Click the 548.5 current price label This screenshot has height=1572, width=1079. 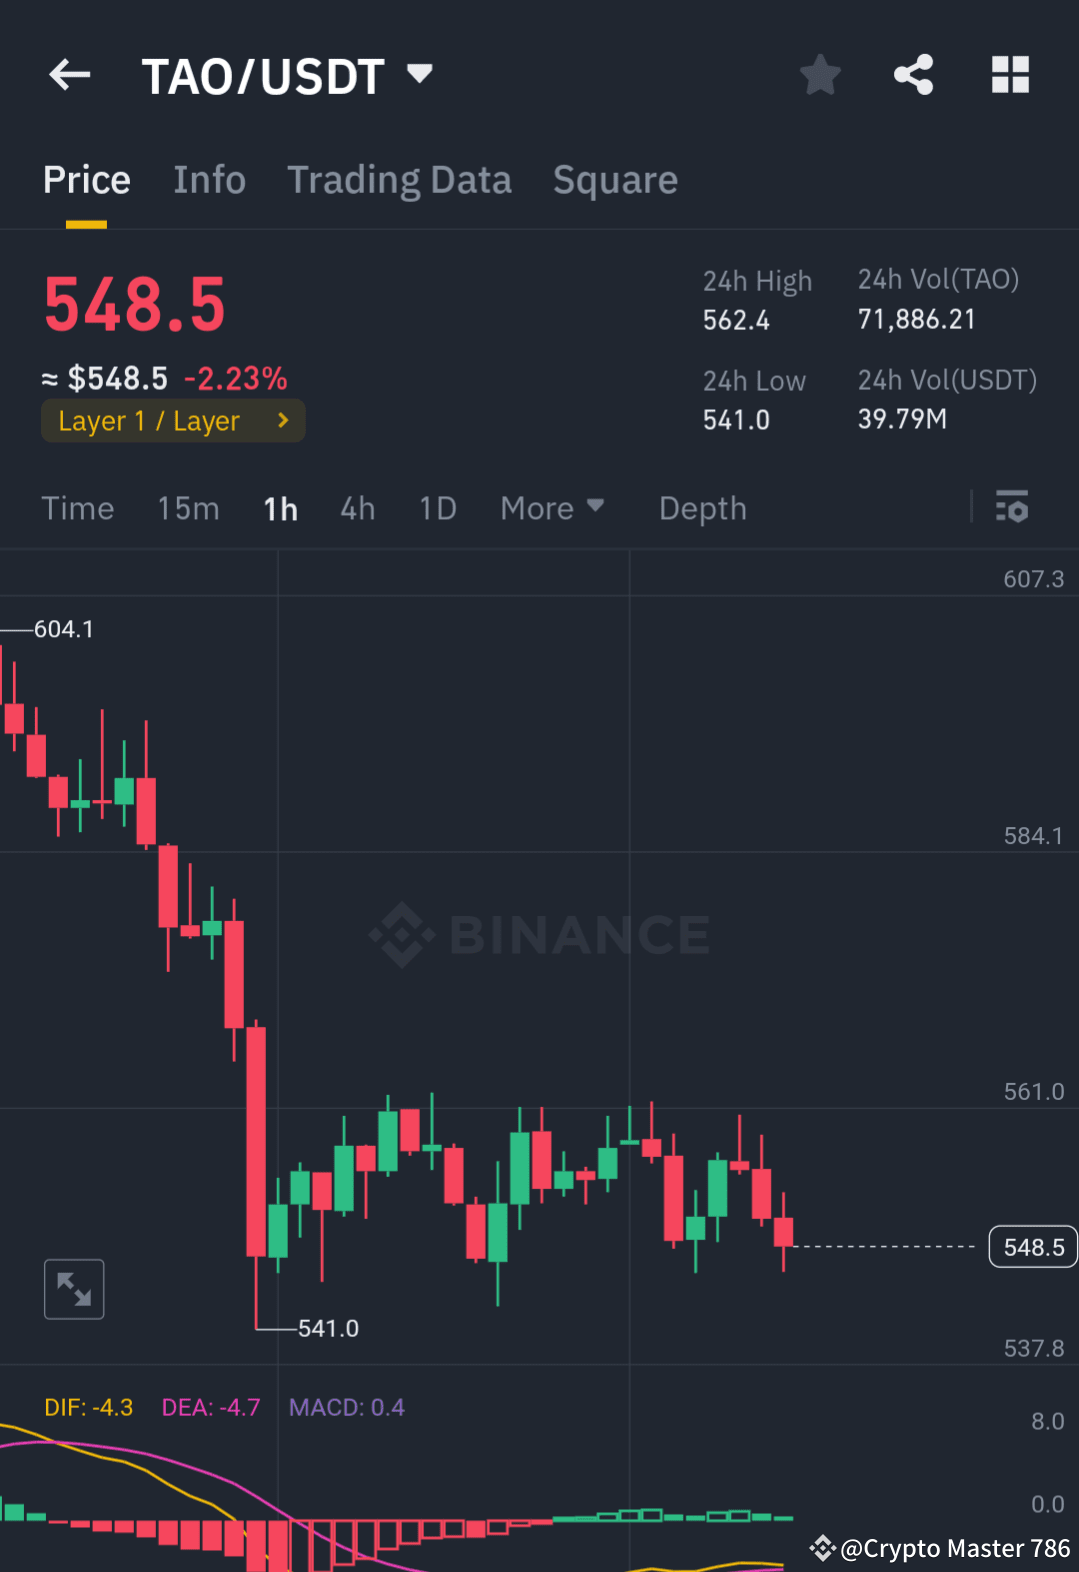click(x=1033, y=1246)
